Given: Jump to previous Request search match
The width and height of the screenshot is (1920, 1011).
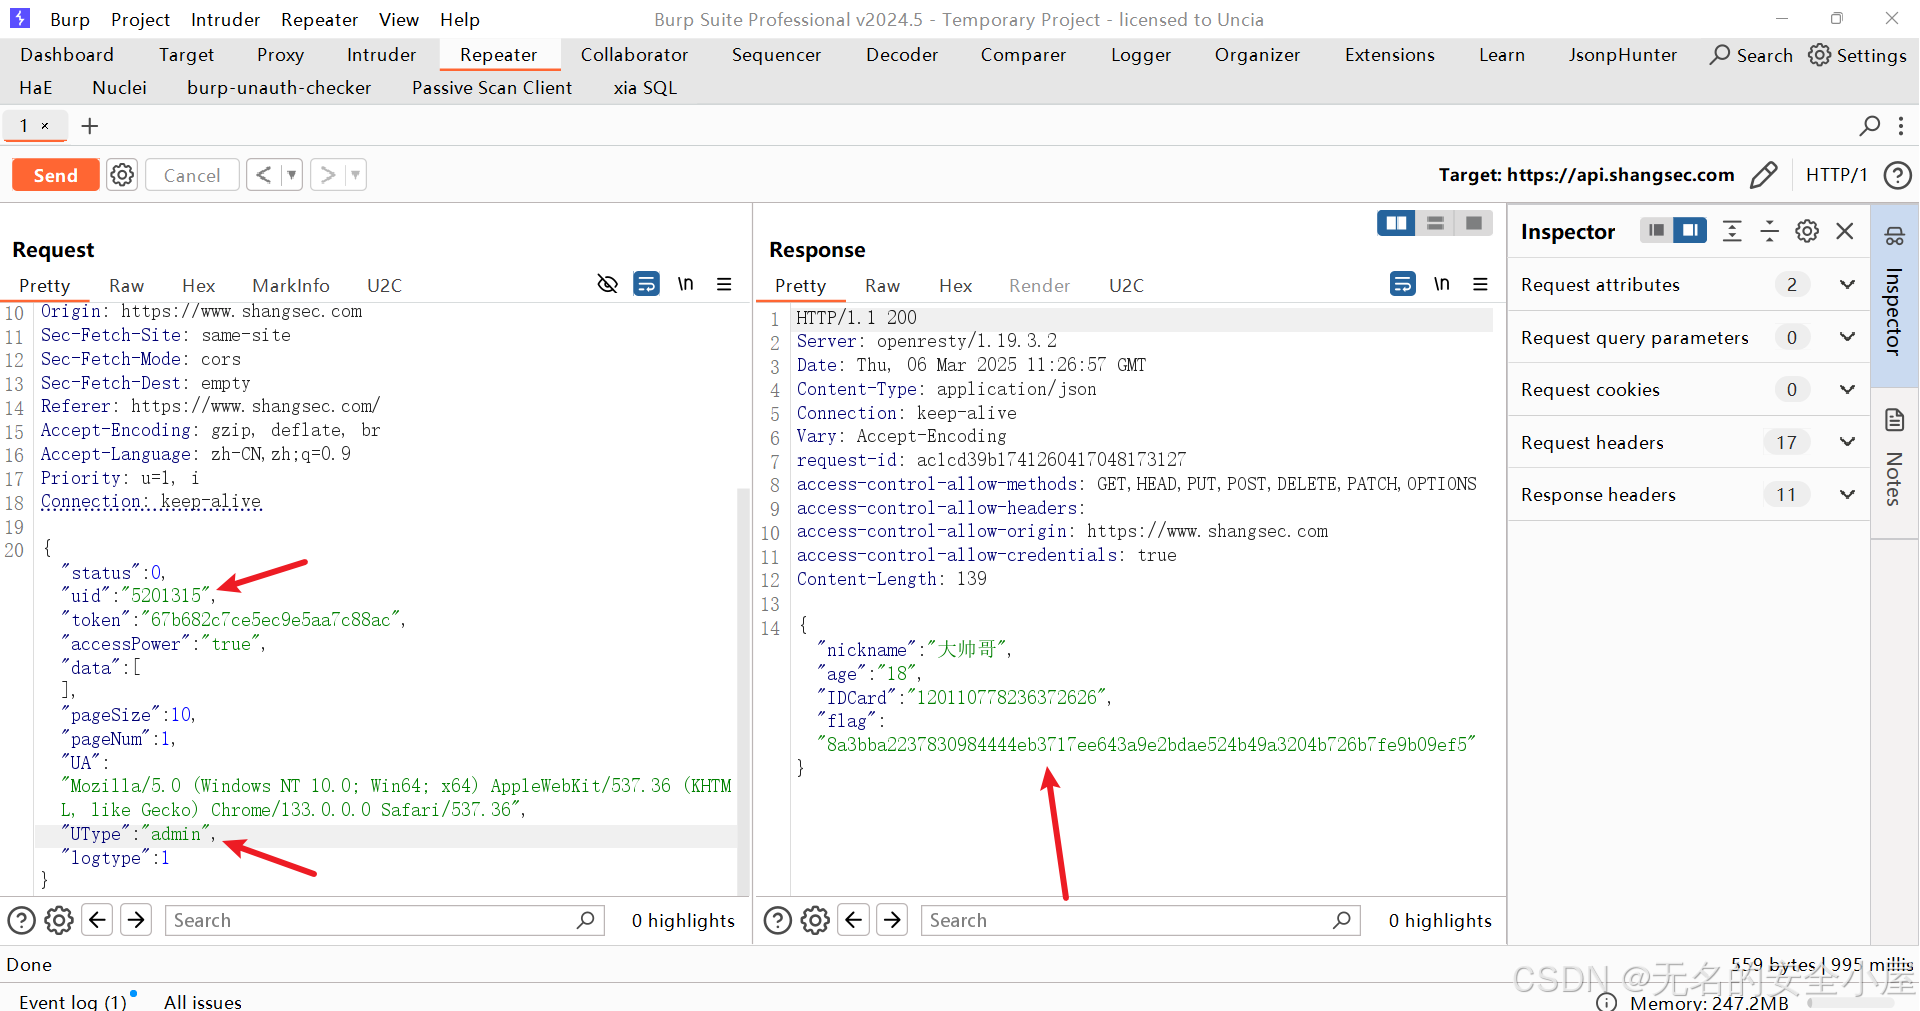Looking at the screenshot, I should (97, 919).
